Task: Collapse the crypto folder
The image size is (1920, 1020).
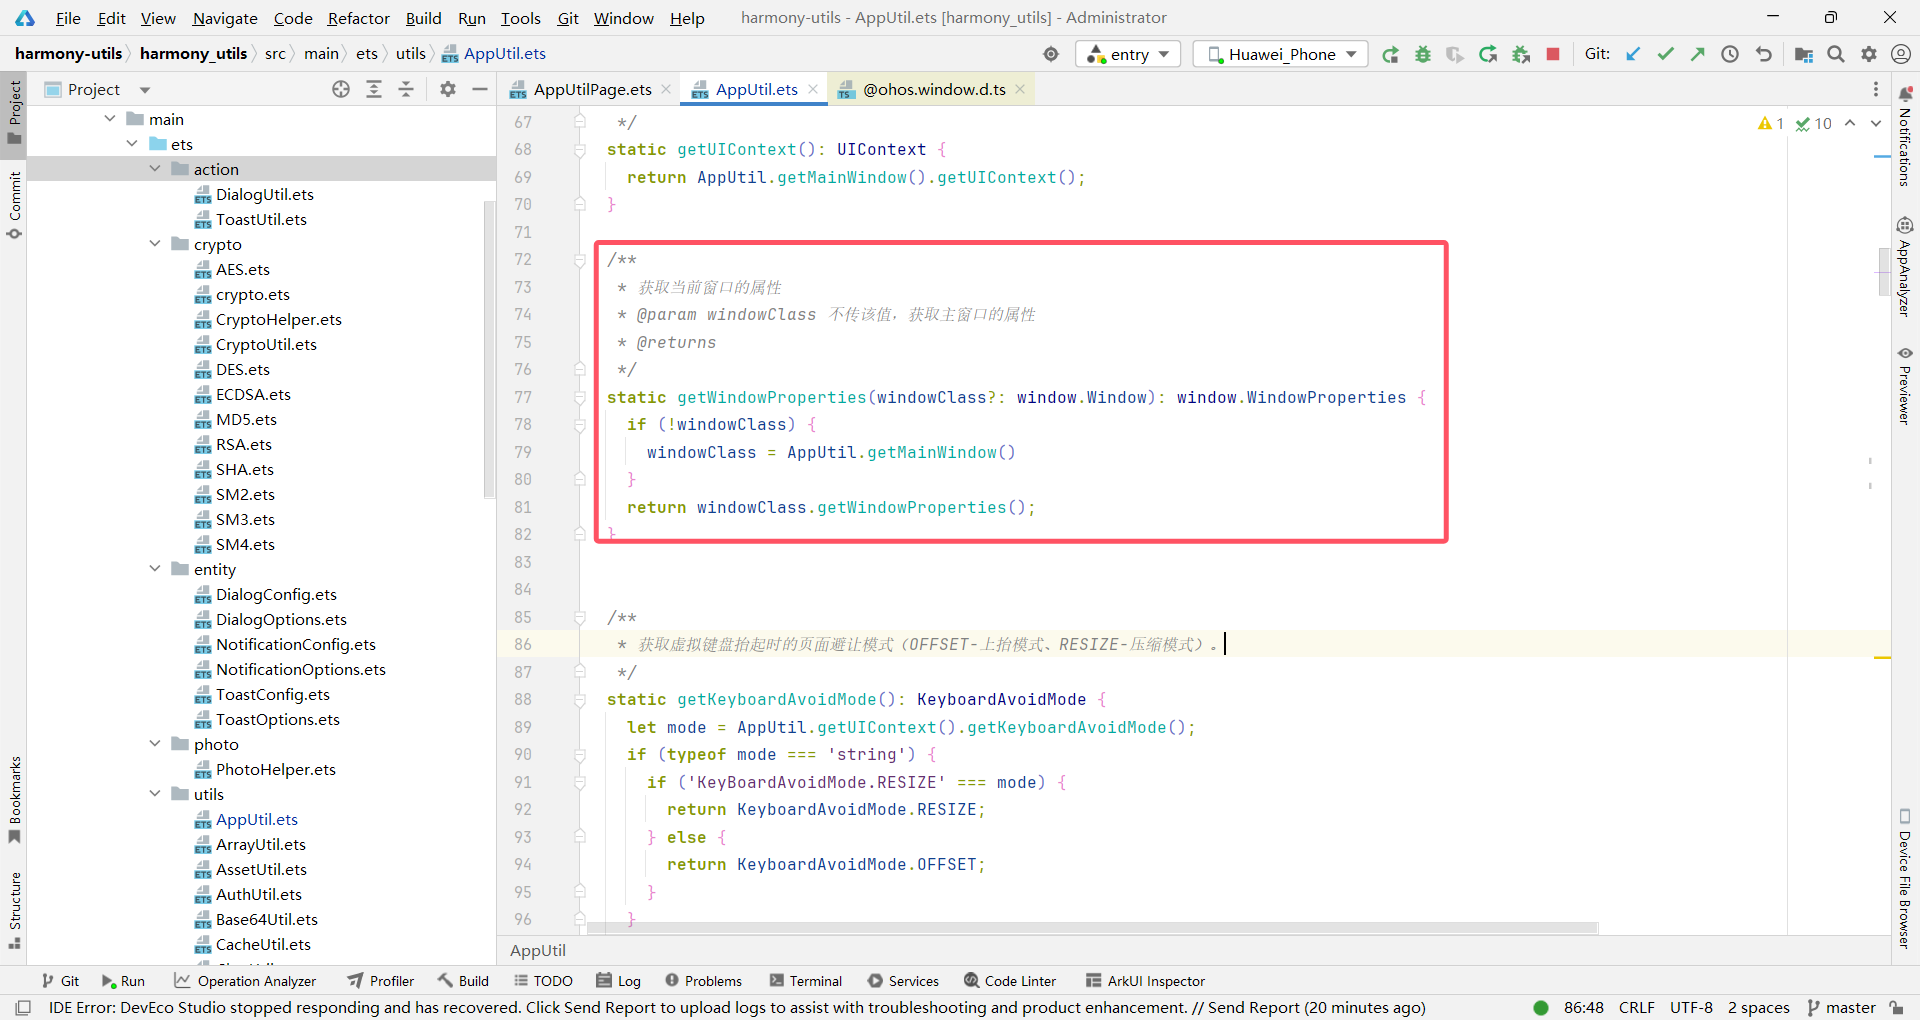Action: (x=155, y=244)
